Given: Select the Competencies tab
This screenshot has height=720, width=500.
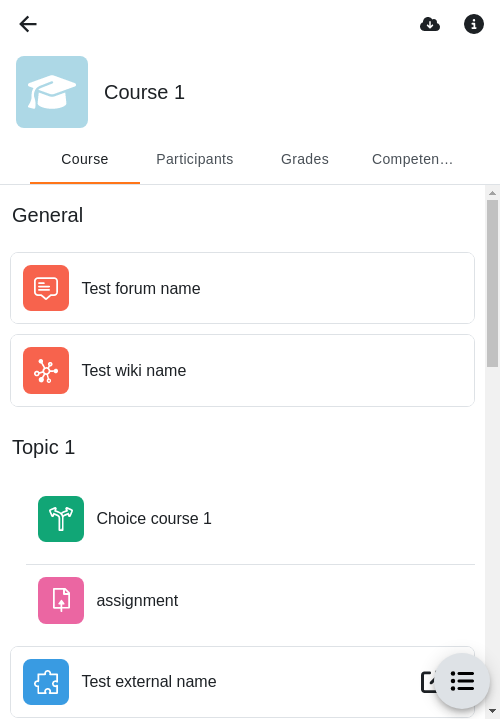Looking at the screenshot, I should 412,159.
